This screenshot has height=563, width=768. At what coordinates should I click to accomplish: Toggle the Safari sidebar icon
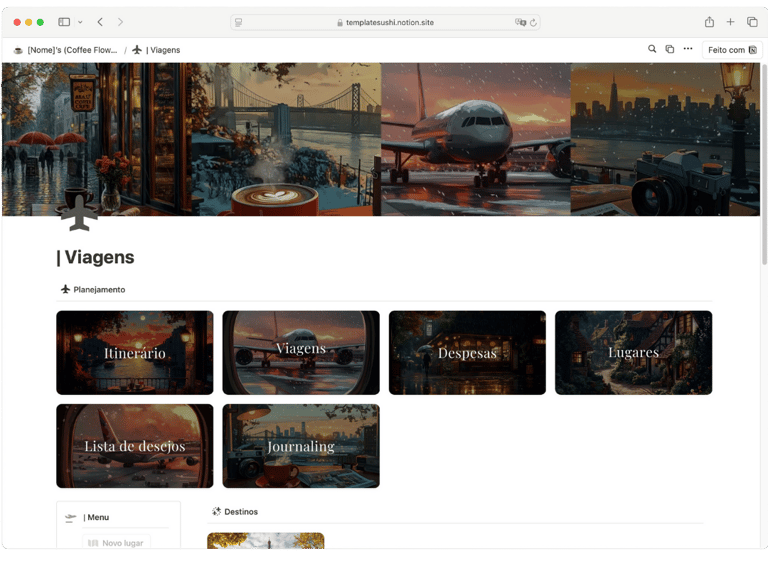[x=64, y=22]
